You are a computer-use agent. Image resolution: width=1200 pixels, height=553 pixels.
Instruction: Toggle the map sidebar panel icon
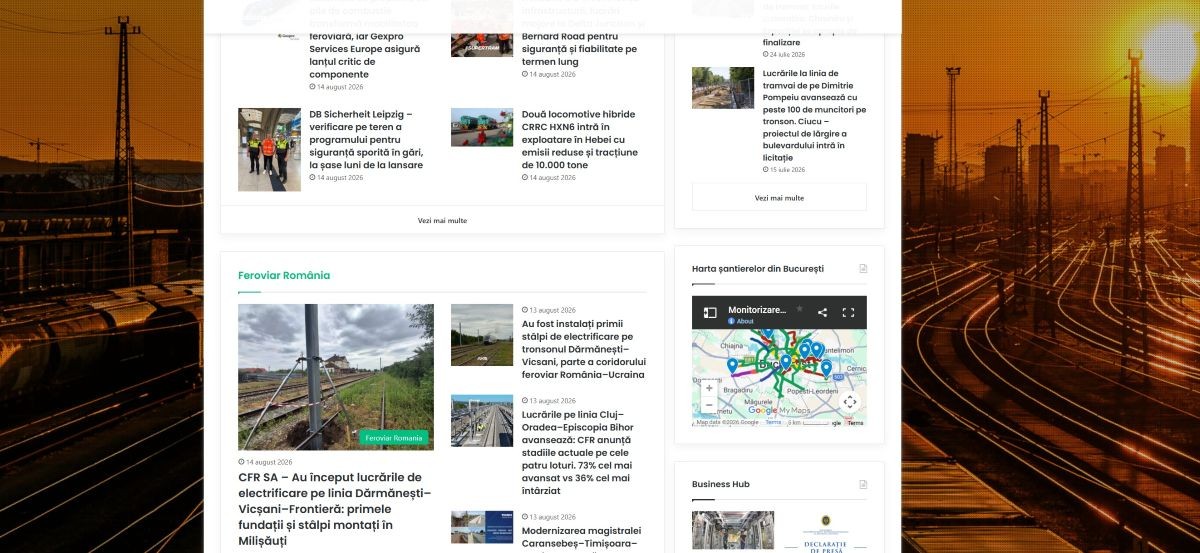tap(710, 313)
